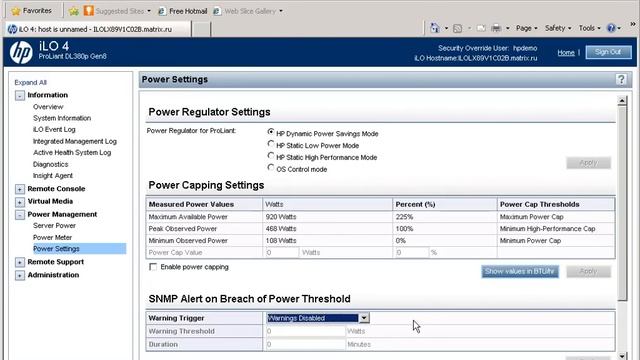The height and width of the screenshot is (360, 640).
Task: Open the Warning Trigger dropdown
Action: (x=318, y=318)
